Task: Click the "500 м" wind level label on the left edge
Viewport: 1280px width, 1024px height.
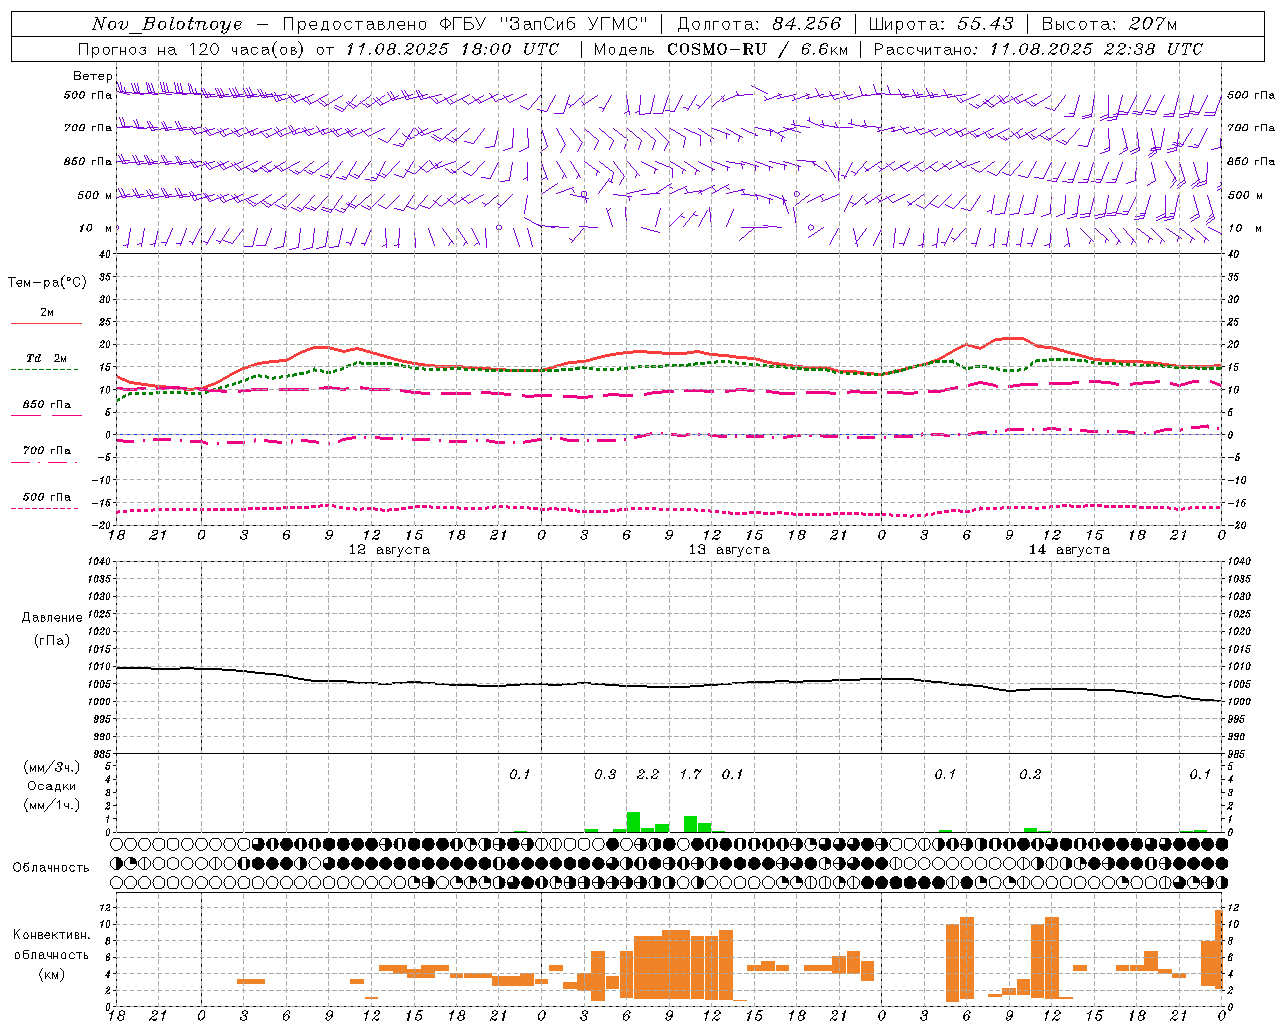Action: click(95, 195)
